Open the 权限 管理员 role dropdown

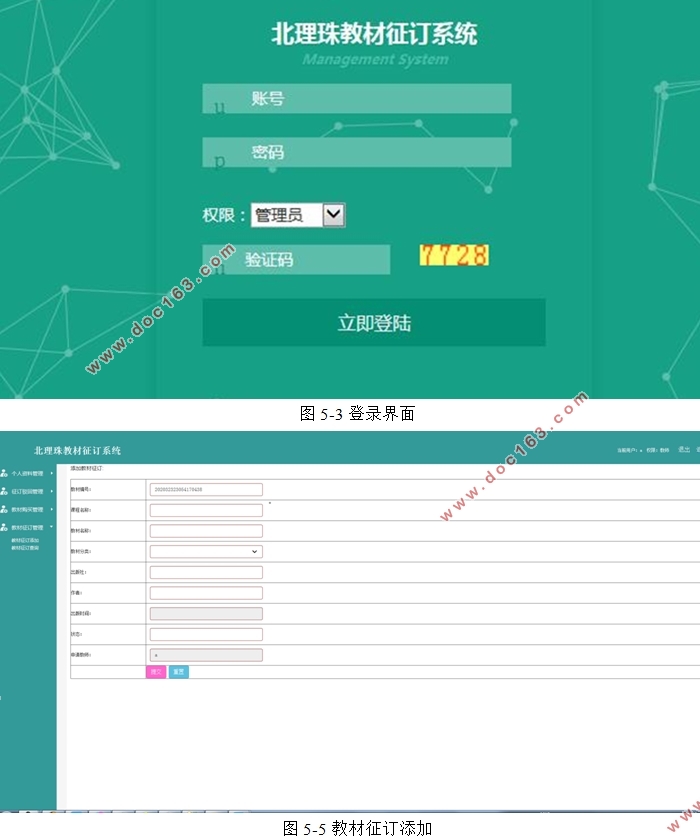(x=298, y=215)
